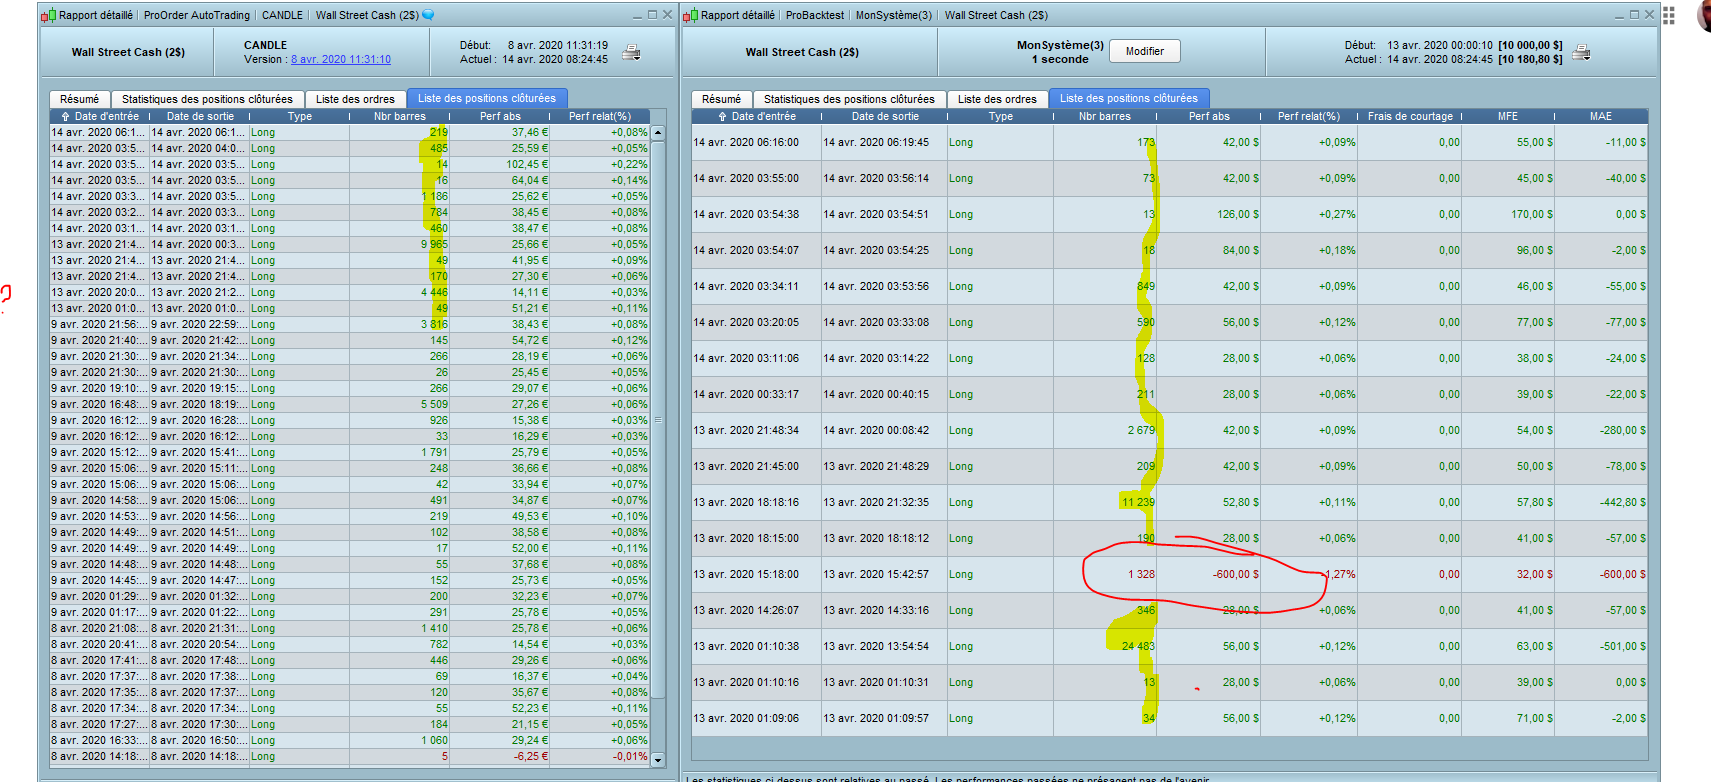Click the scroll-down arrow of the CANDLE positions list
The width and height of the screenshot is (1711, 782).
(x=658, y=760)
